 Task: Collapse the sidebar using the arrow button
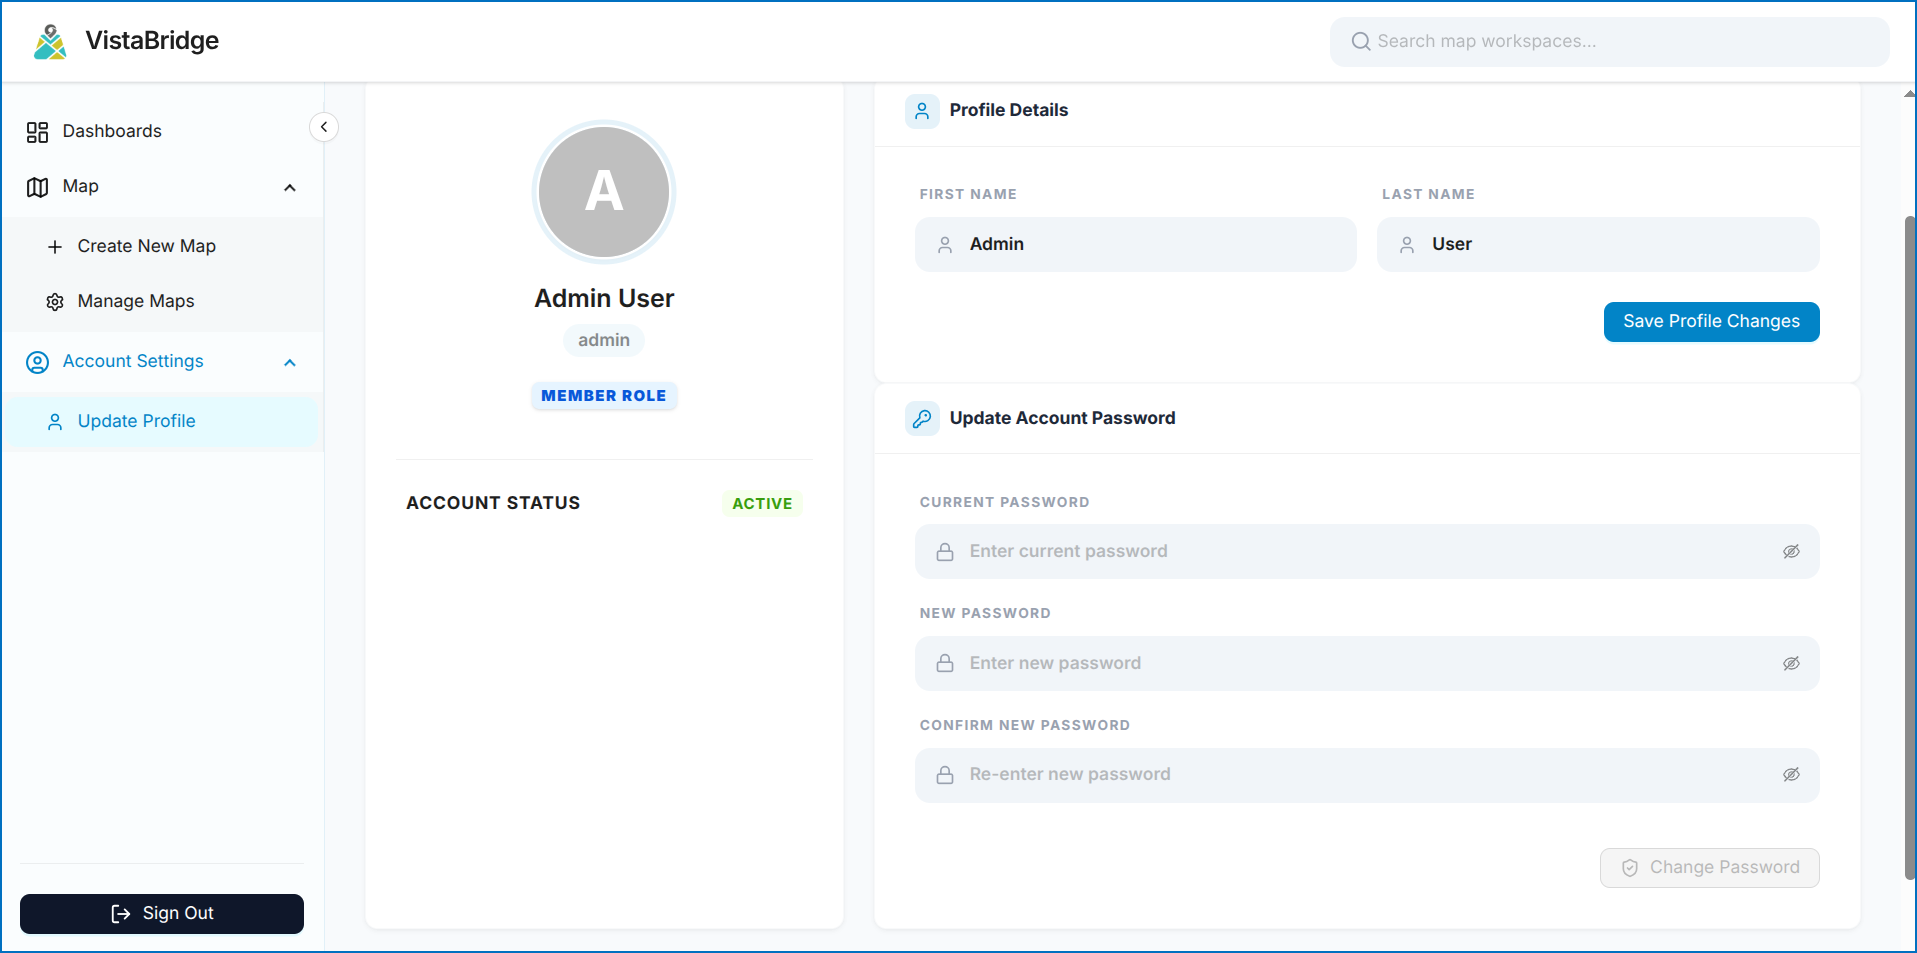coord(324,127)
